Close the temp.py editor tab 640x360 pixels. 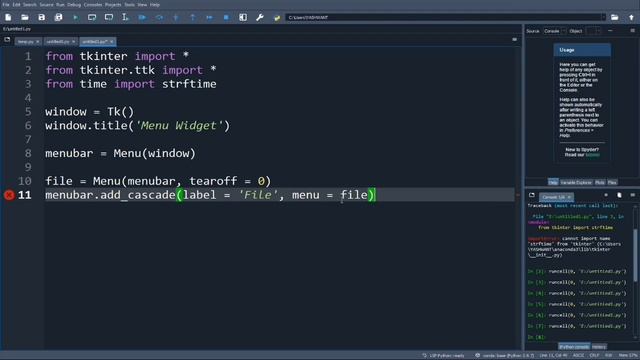click(38, 42)
